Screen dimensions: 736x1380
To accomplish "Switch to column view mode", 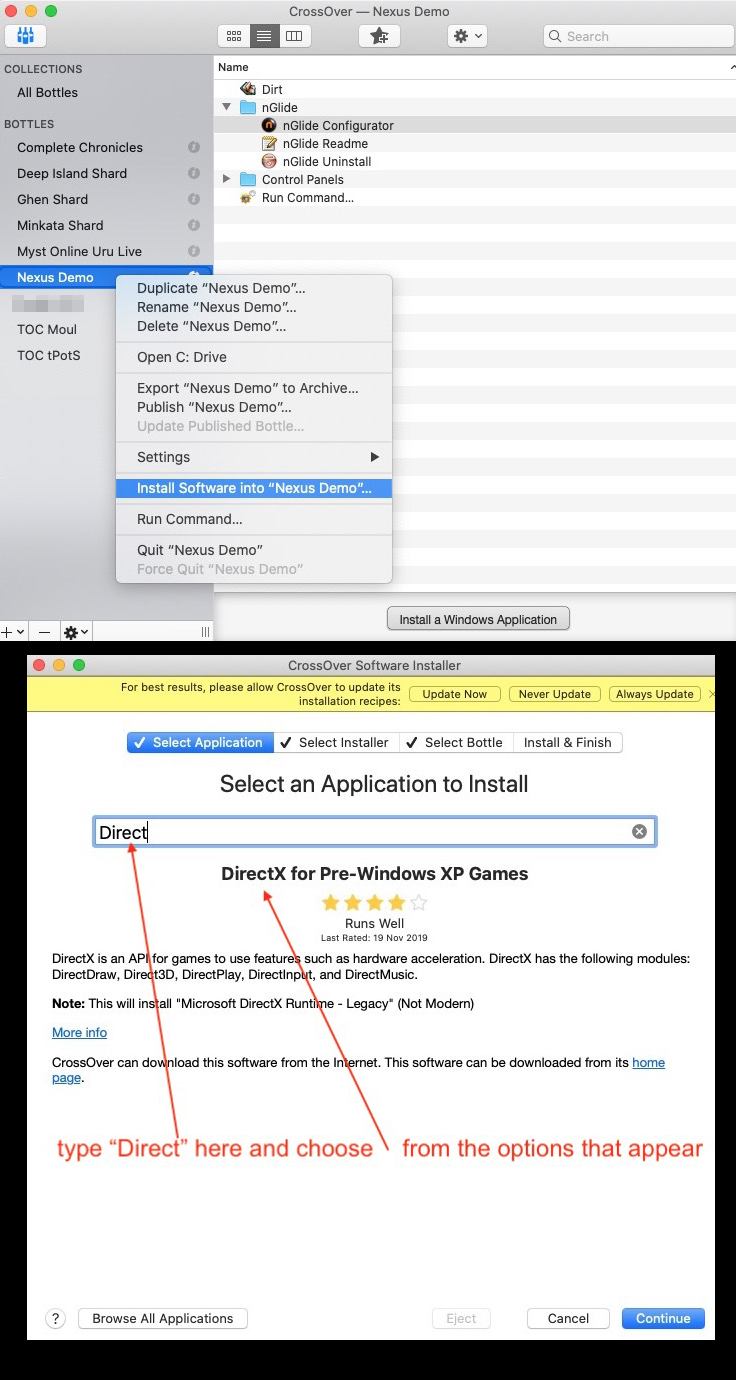I will pos(293,36).
